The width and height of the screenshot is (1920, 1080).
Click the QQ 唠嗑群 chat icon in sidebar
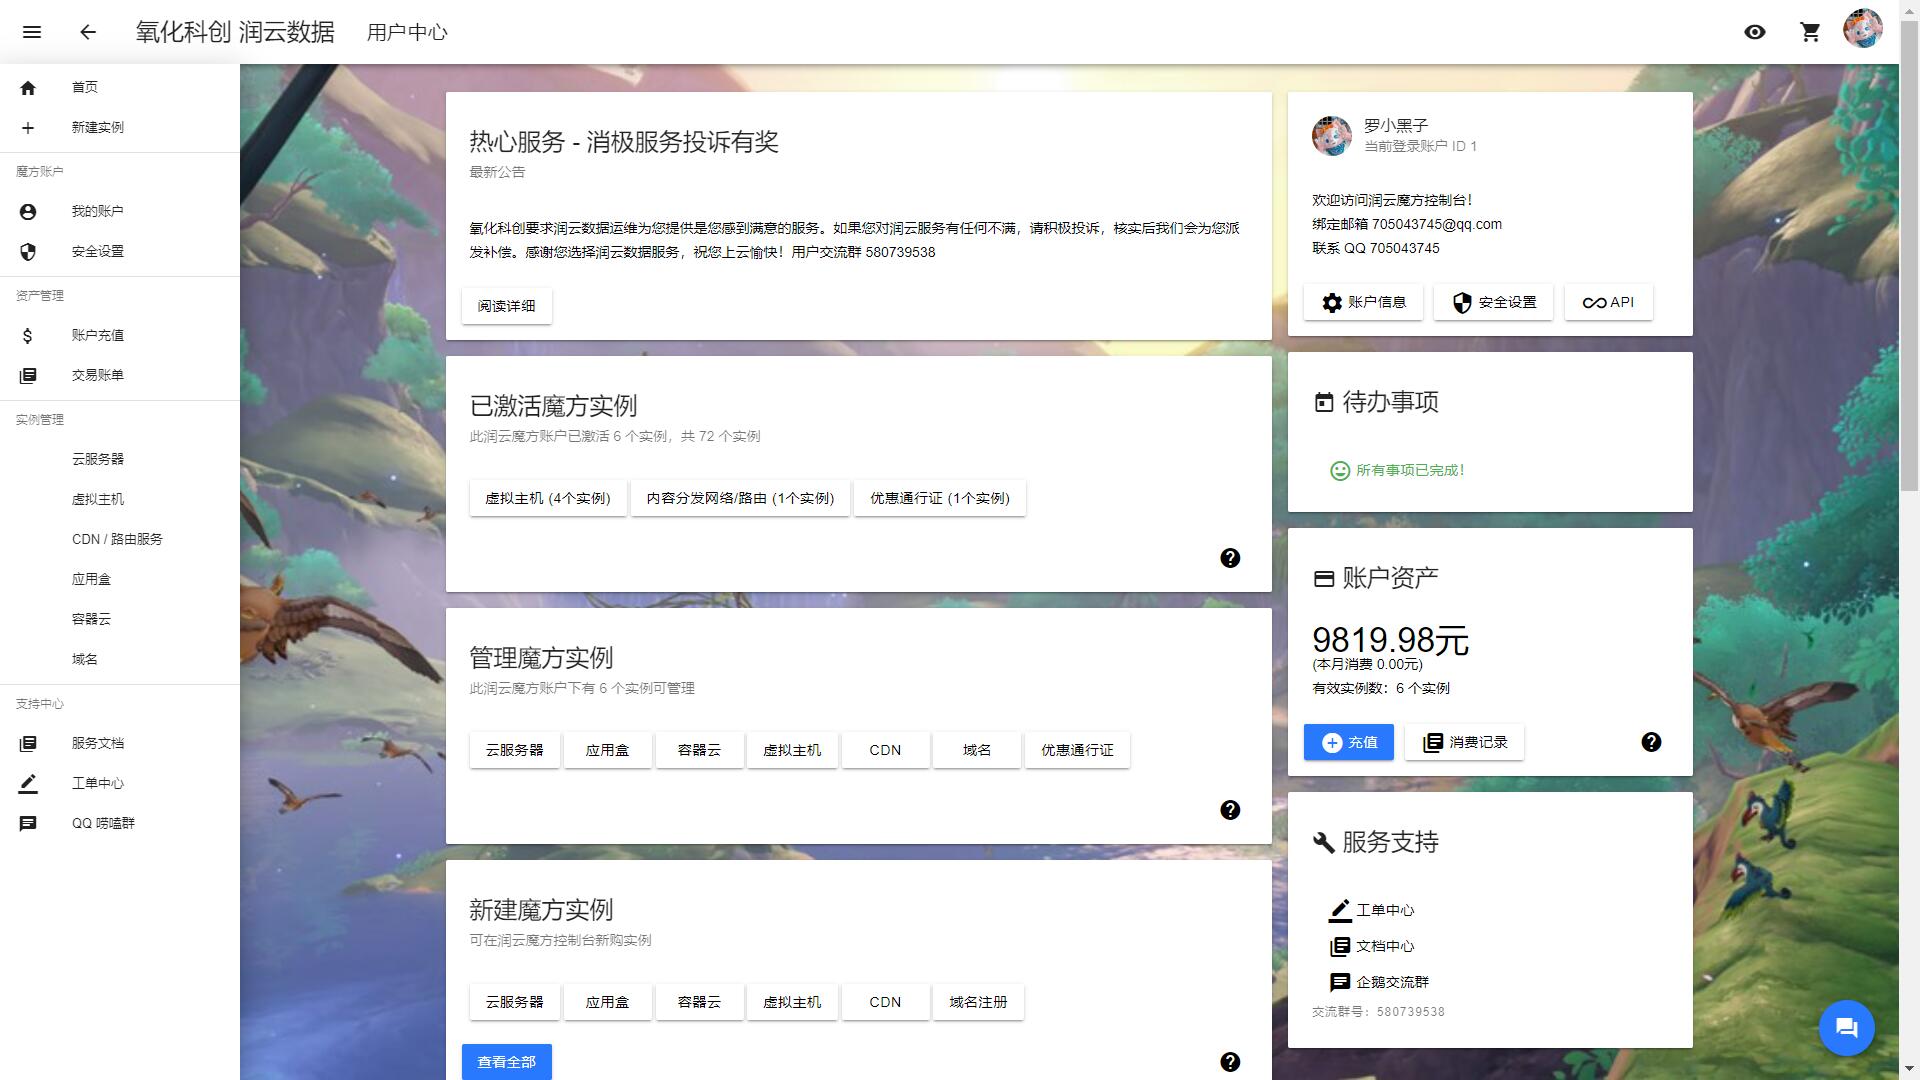tap(28, 823)
